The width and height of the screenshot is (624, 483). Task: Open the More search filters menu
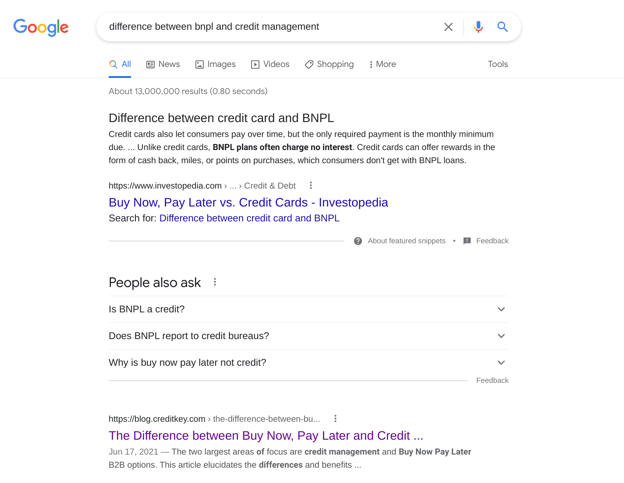pos(382,64)
